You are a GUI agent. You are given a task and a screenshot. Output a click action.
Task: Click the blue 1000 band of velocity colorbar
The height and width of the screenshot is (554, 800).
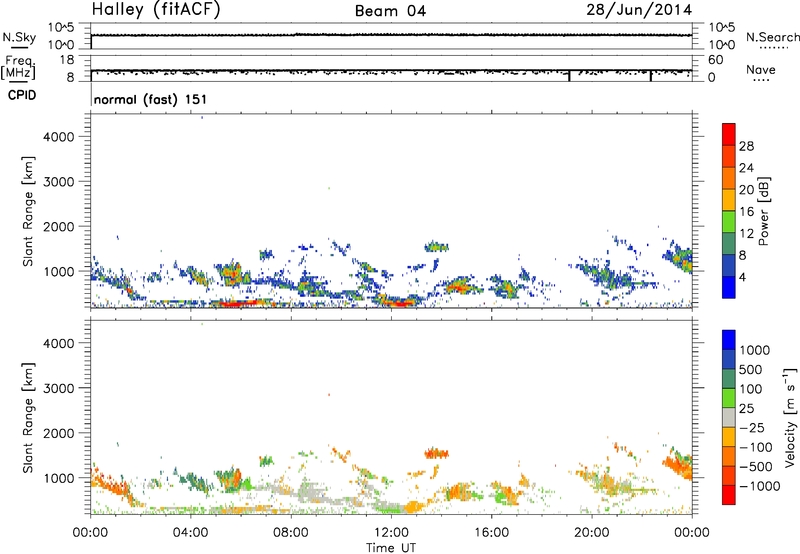pyautogui.click(x=729, y=340)
